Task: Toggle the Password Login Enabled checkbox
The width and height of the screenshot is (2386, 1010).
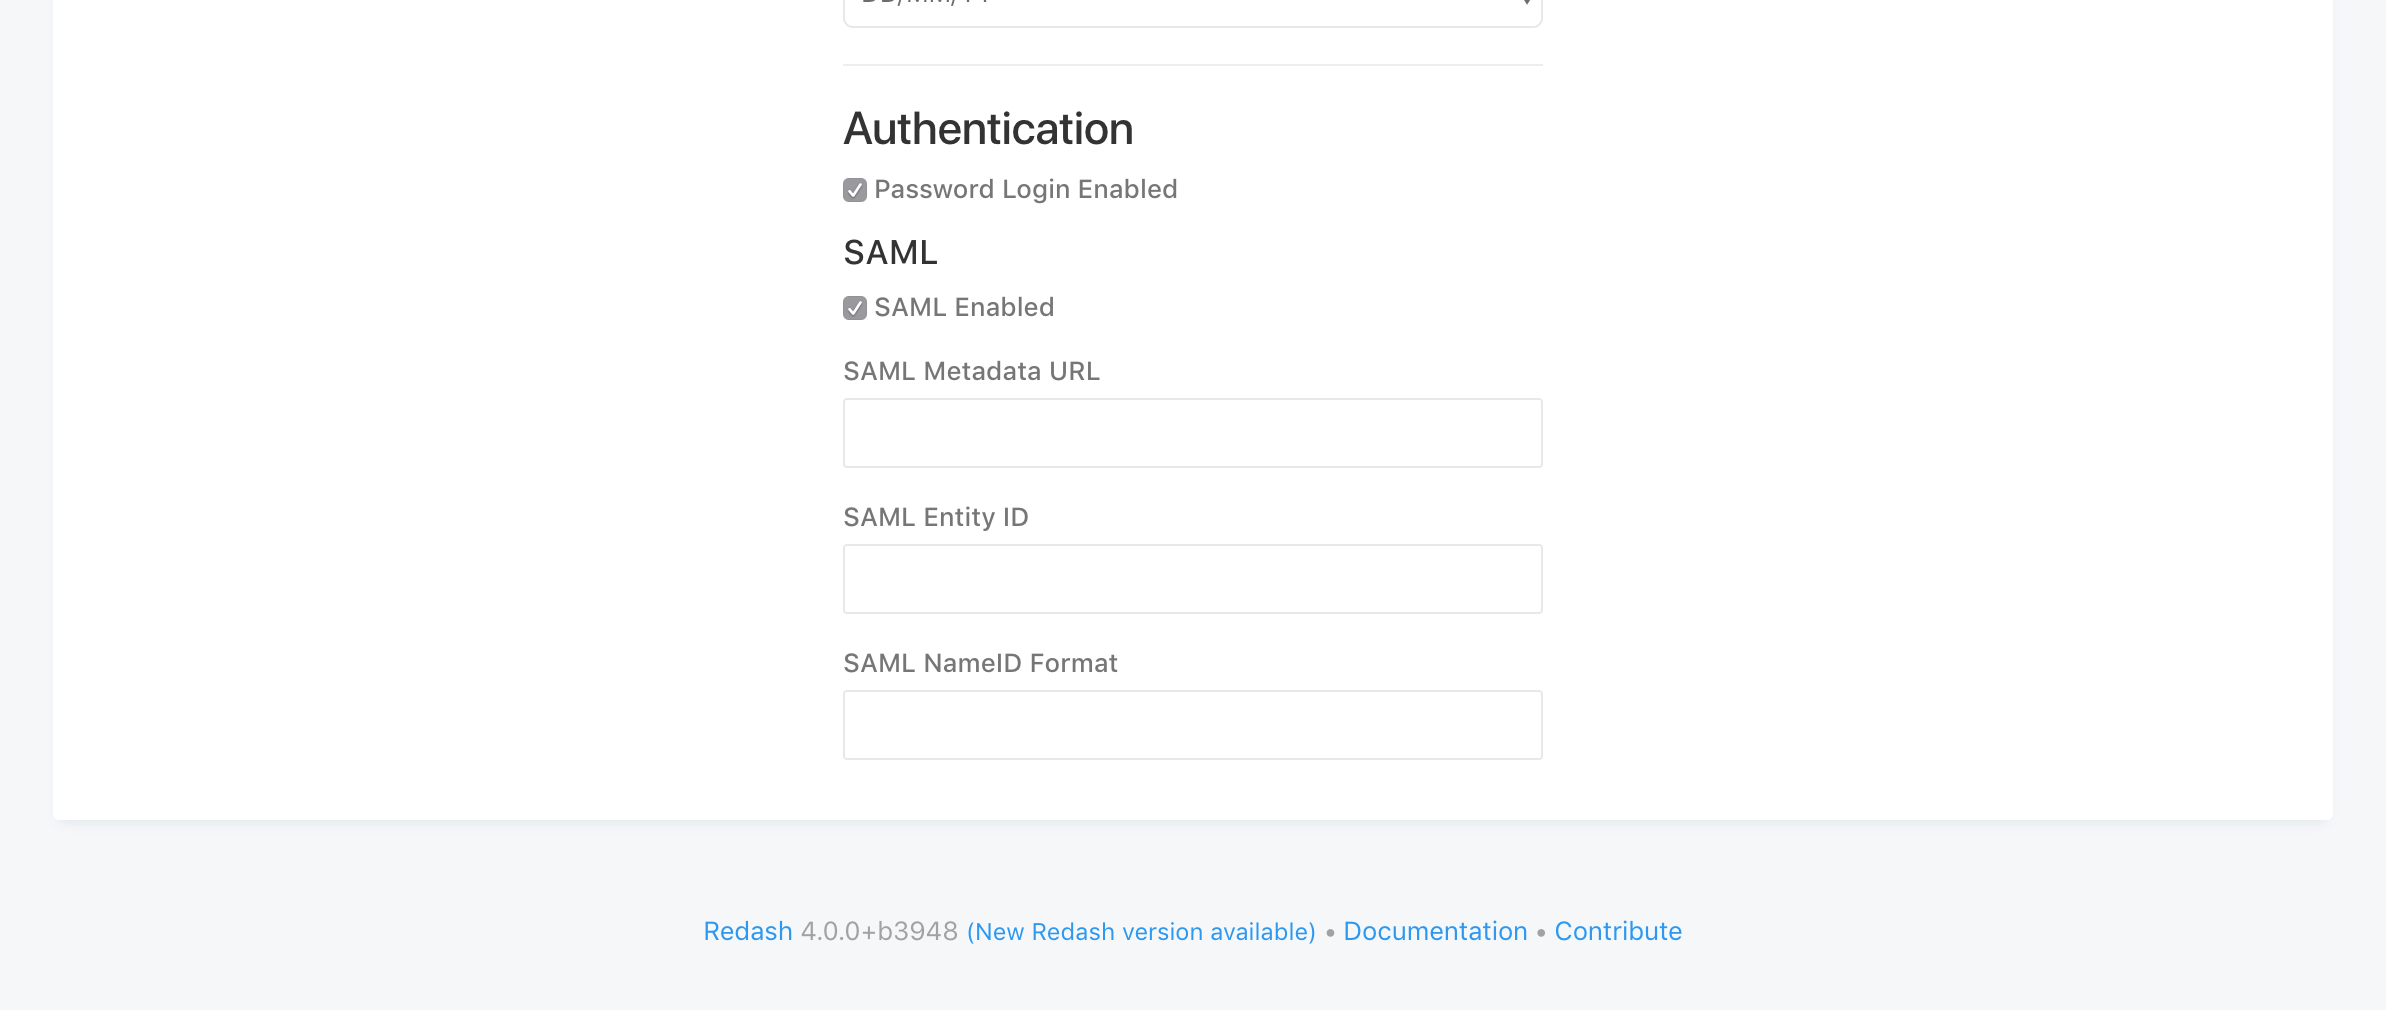Action: [855, 190]
